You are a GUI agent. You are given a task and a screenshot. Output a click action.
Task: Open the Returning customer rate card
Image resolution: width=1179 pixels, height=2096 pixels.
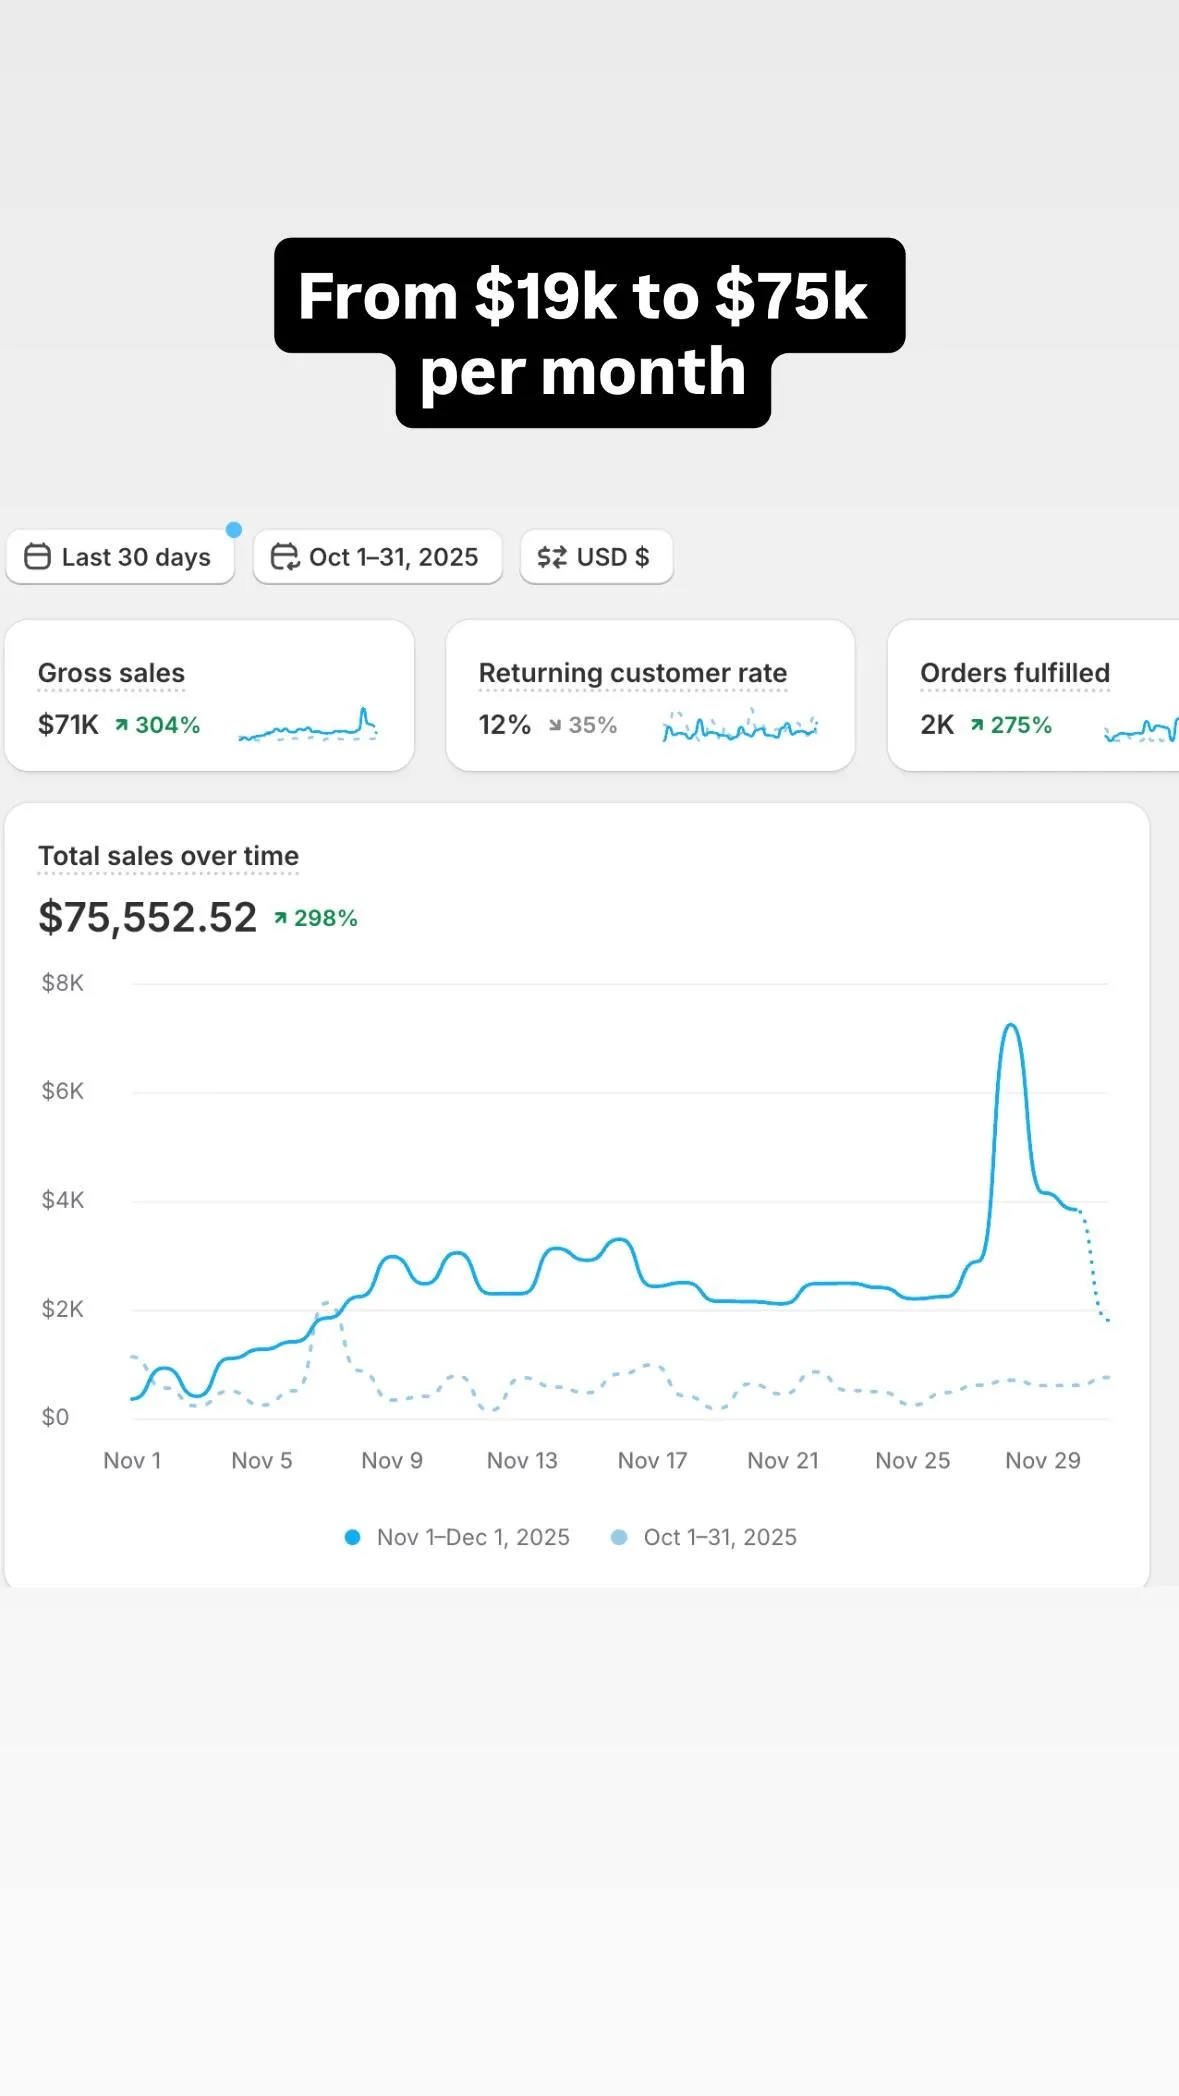tap(650, 696)
